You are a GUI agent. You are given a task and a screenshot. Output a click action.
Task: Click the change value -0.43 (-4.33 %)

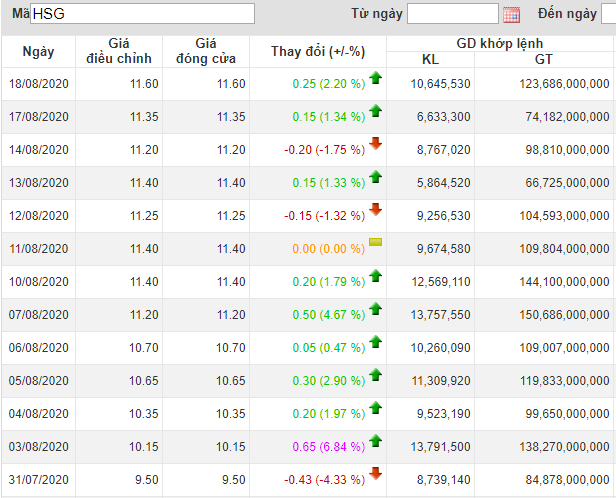324,480
